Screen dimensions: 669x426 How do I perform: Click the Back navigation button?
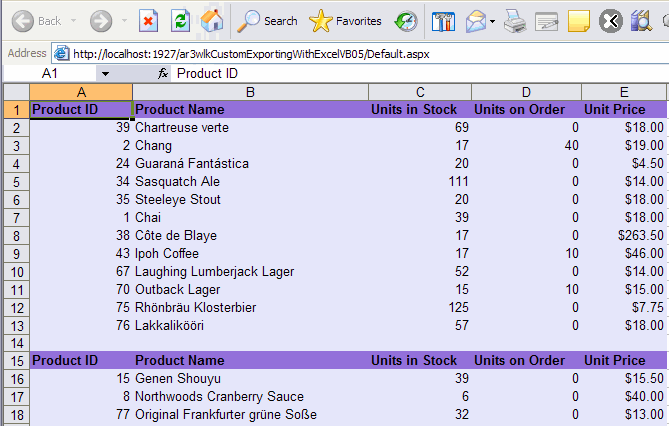click(x=36, y=21)
